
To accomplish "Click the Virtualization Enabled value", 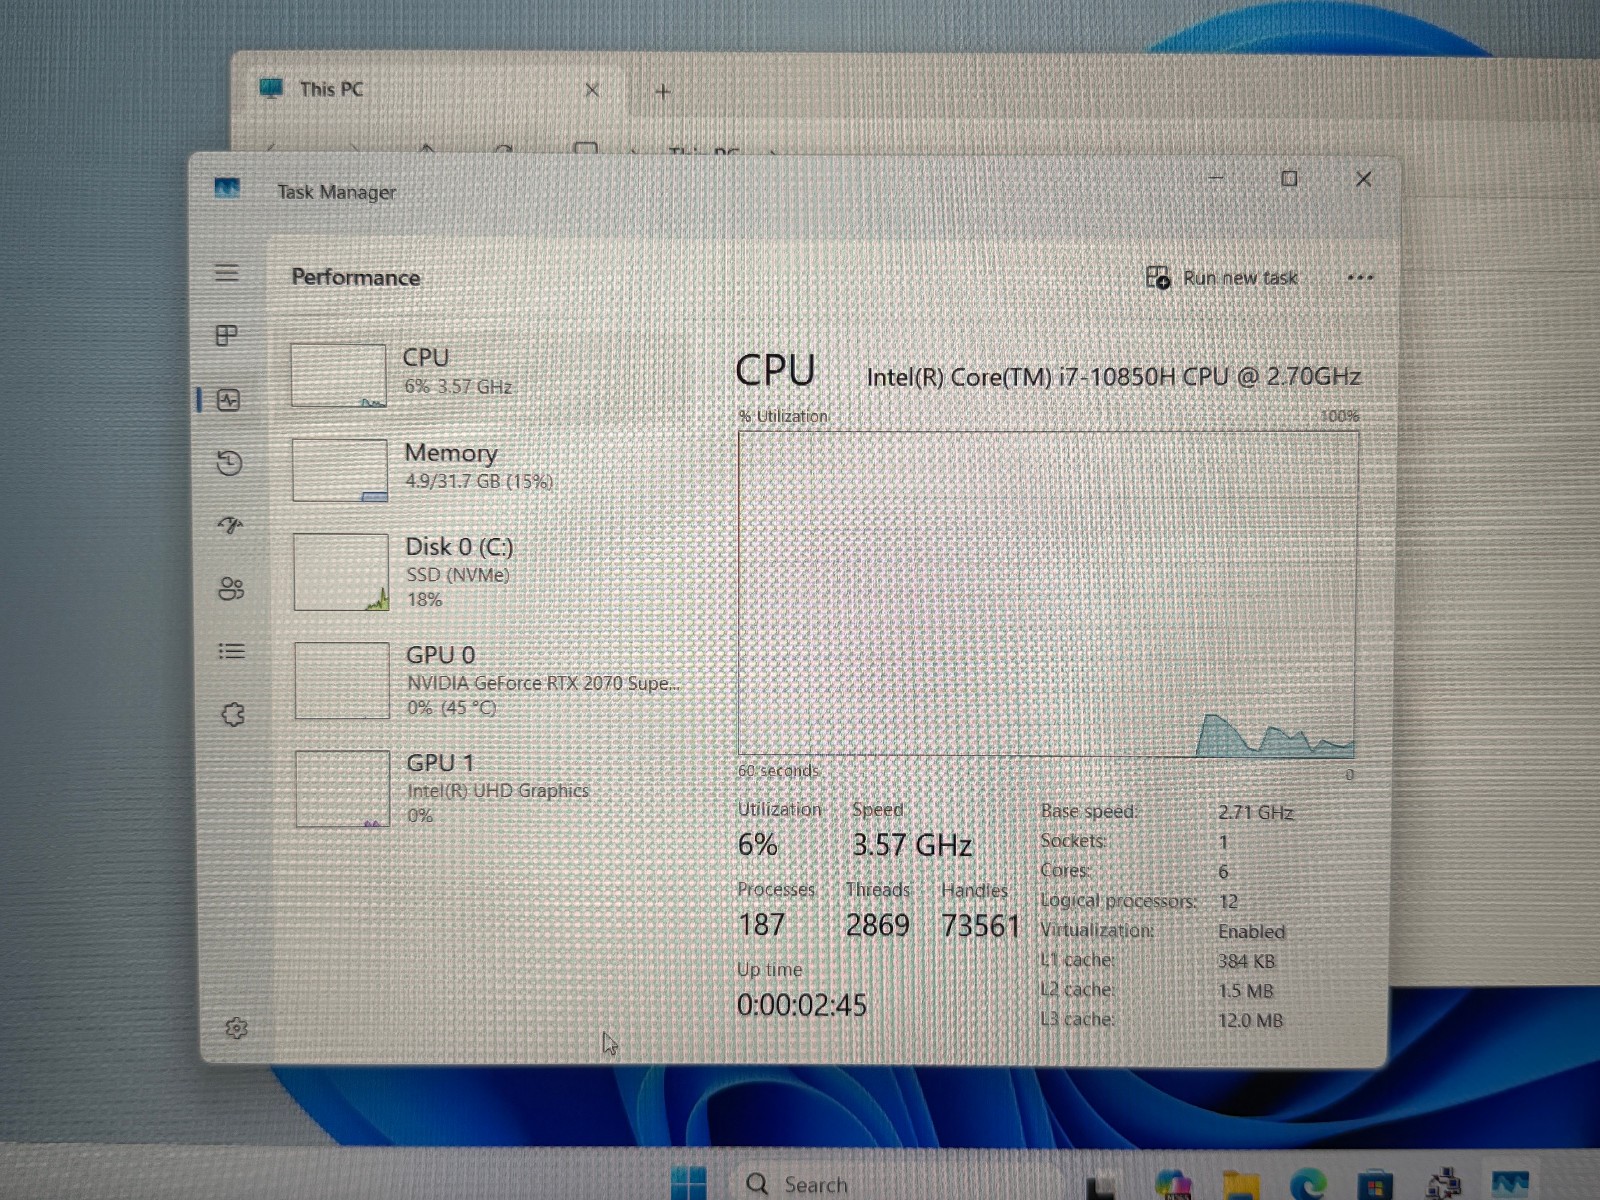I will click(1251, 931).
